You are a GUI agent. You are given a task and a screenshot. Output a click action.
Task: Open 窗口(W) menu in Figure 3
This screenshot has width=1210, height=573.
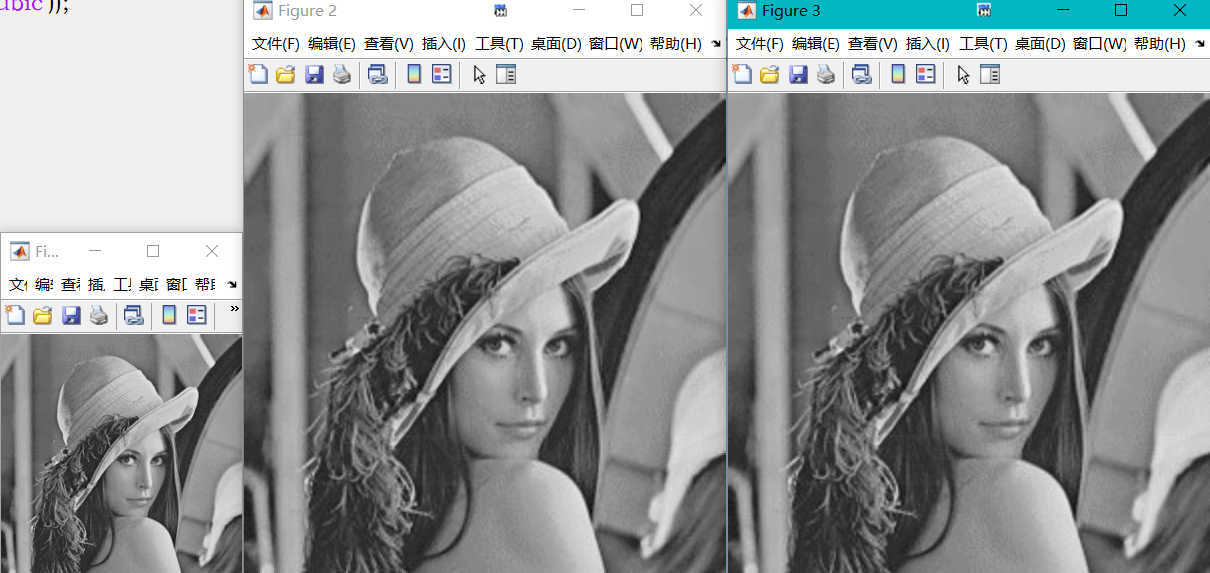pyautogui.click(x=1099, y=44)
